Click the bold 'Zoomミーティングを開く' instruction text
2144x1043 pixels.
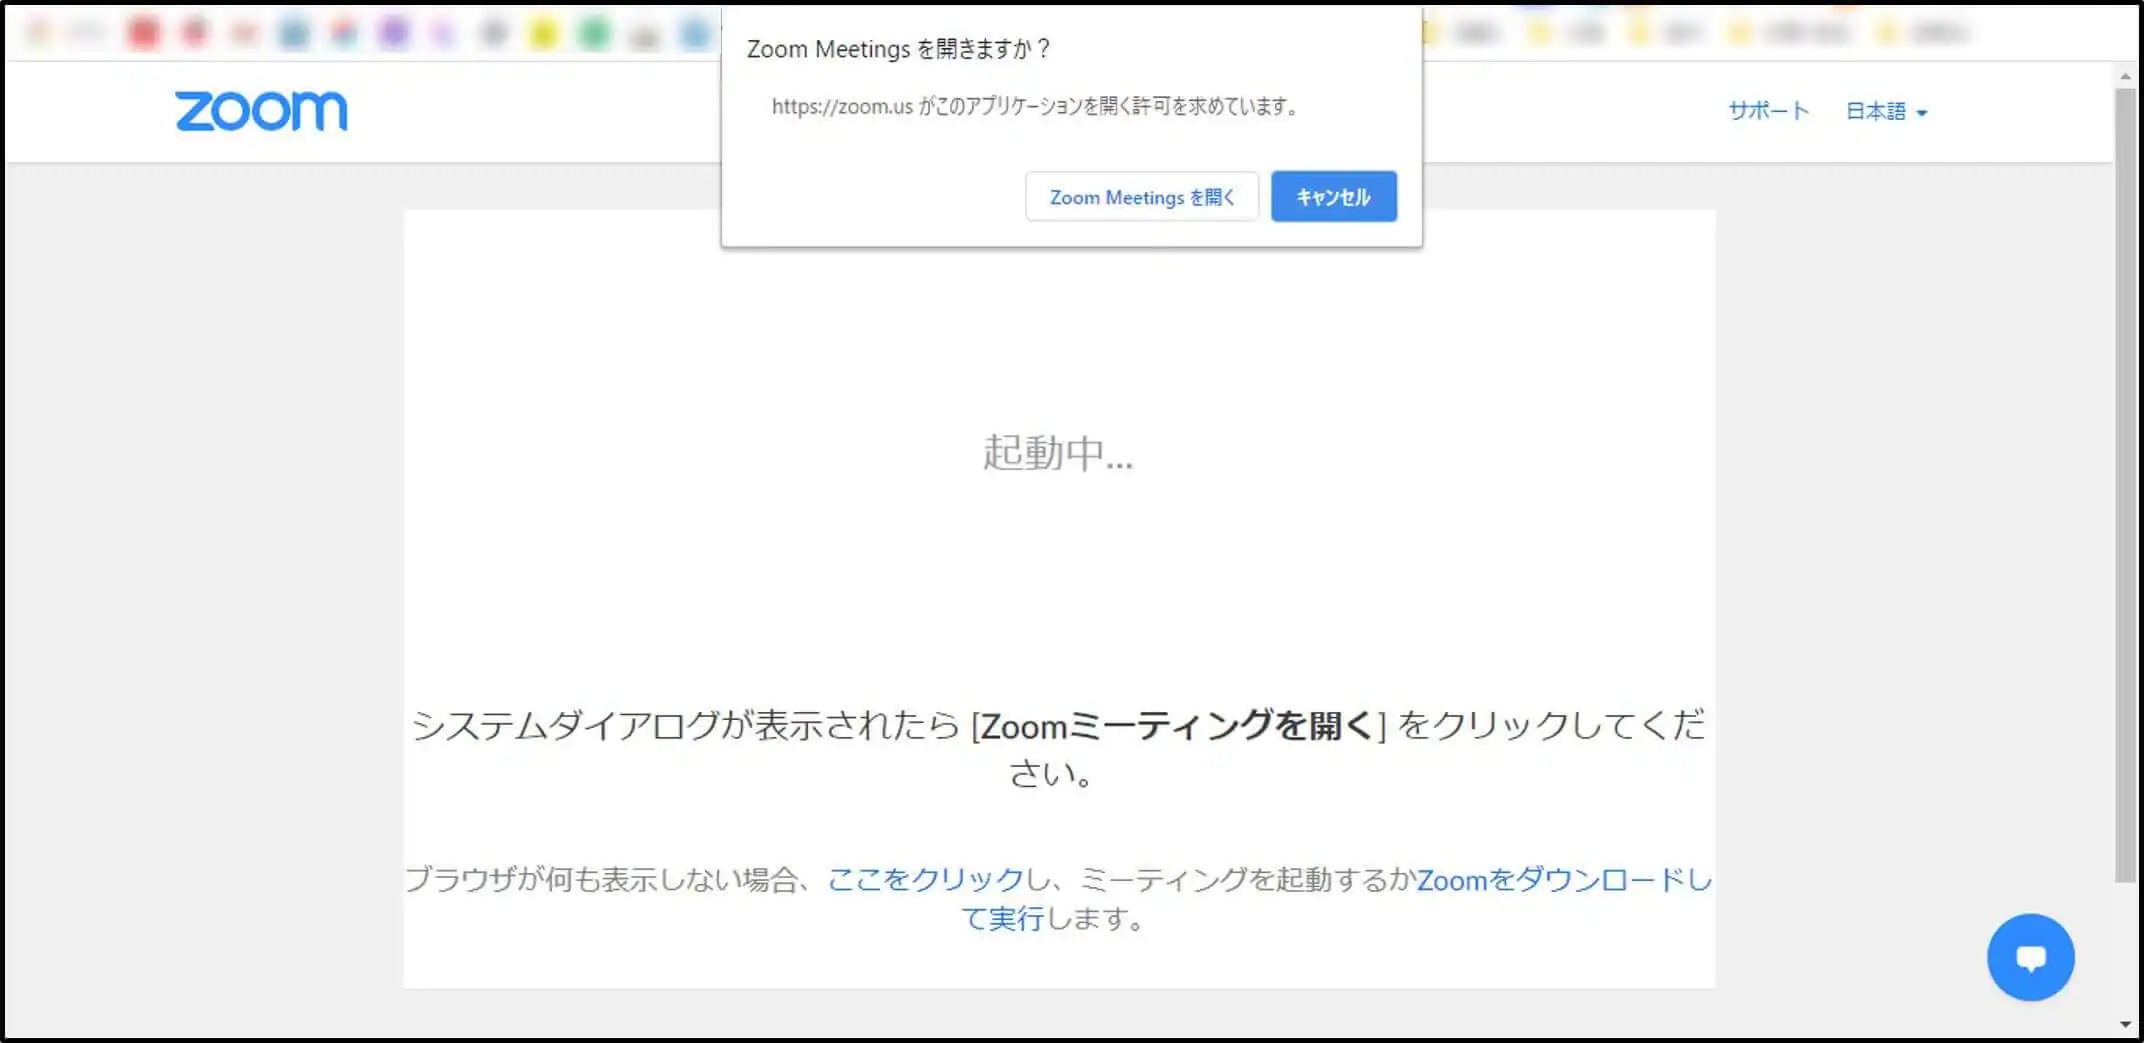[x=1177, y=725]
